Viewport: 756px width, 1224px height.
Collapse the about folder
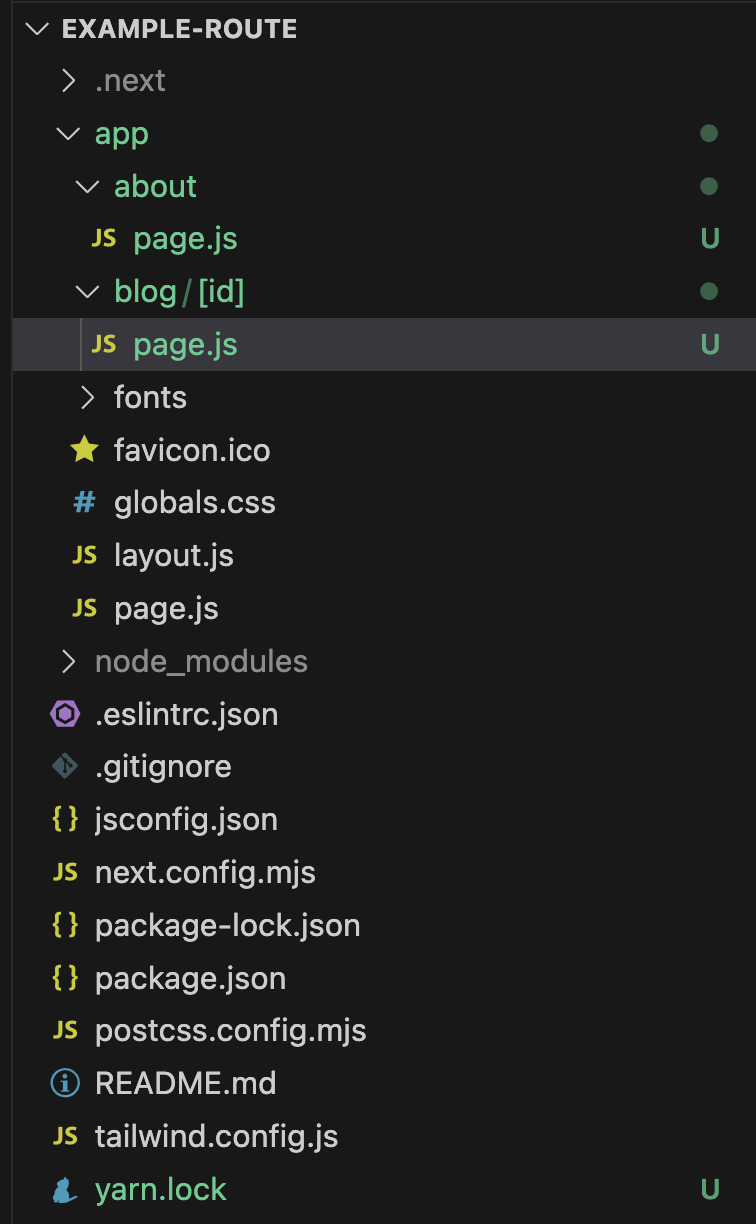(88, 186)
